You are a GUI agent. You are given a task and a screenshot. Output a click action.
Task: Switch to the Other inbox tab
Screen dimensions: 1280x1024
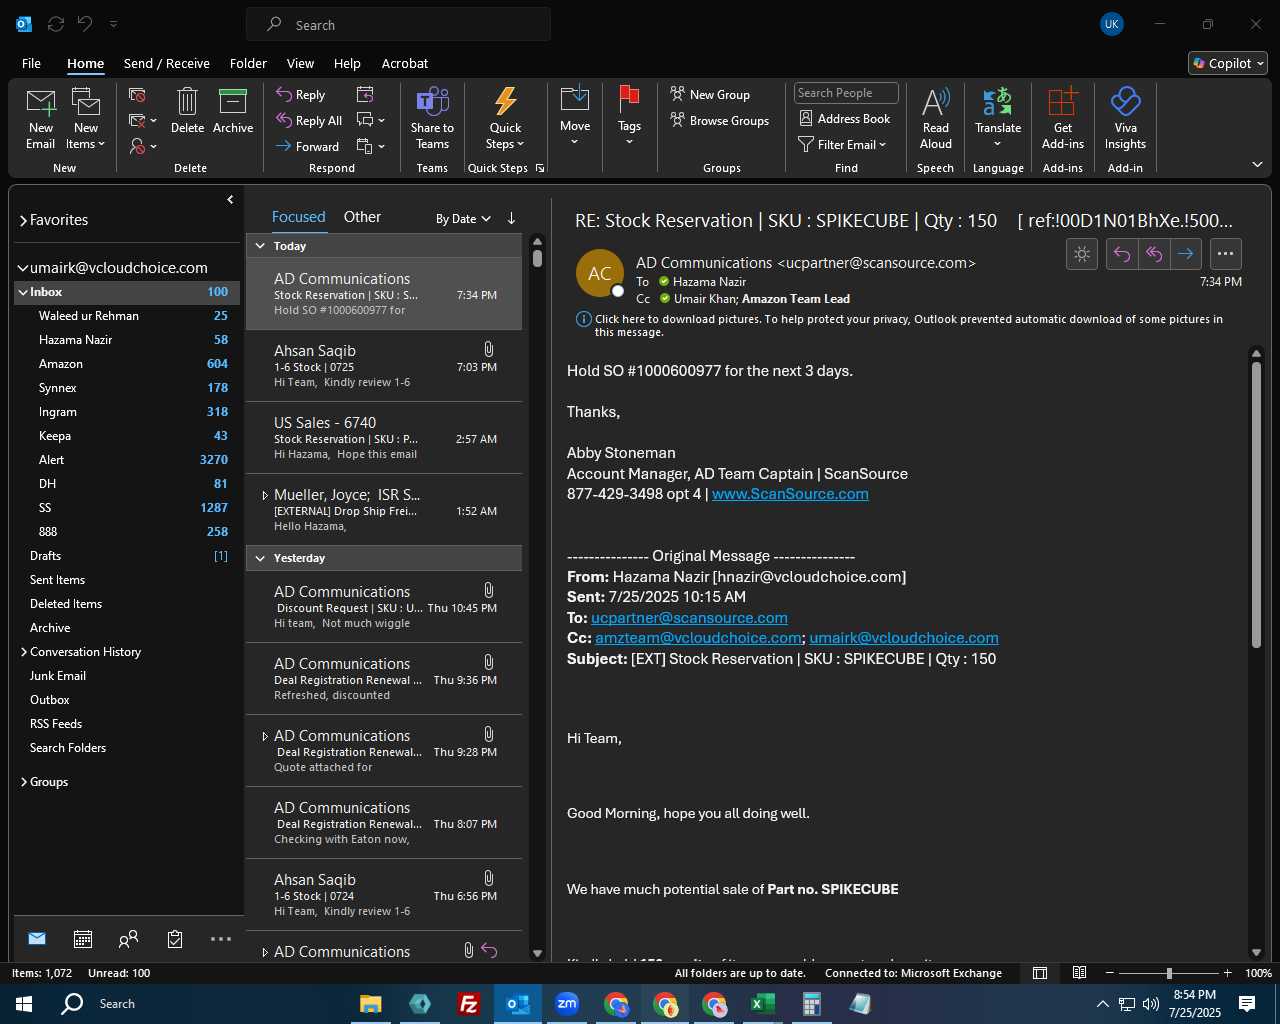[362, 216]
